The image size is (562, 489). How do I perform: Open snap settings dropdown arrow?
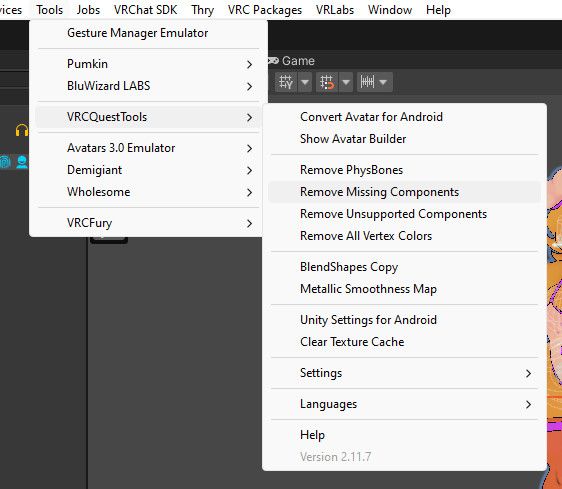(346, 82)
